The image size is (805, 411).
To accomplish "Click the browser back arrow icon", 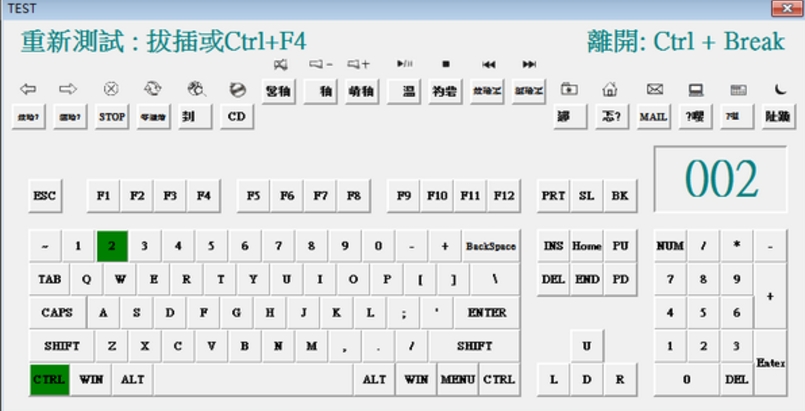I will [x=27, y=89].
